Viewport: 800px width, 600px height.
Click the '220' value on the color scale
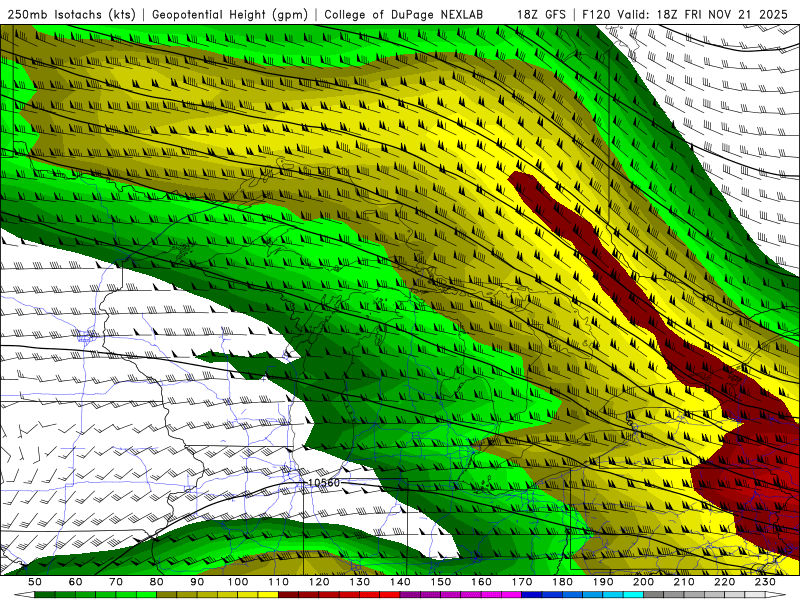pos(724,582)
